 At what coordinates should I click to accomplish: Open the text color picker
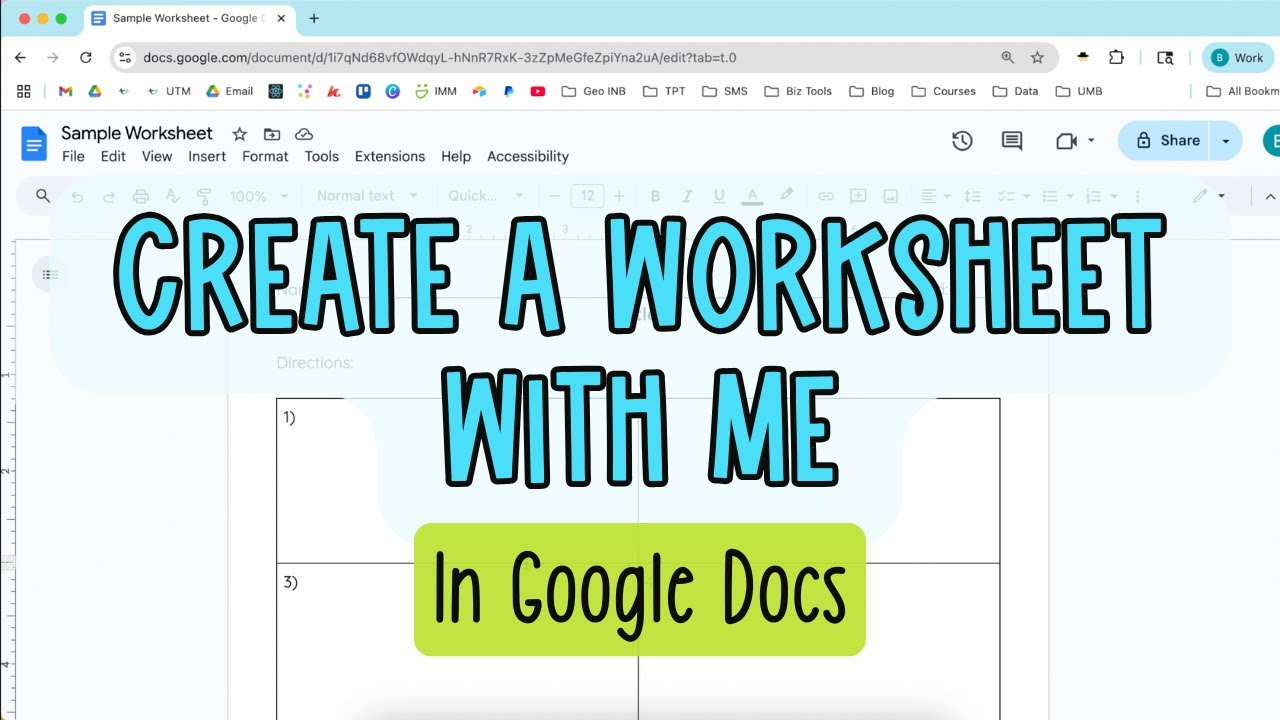pyautogui.click(x=752, y=196)
